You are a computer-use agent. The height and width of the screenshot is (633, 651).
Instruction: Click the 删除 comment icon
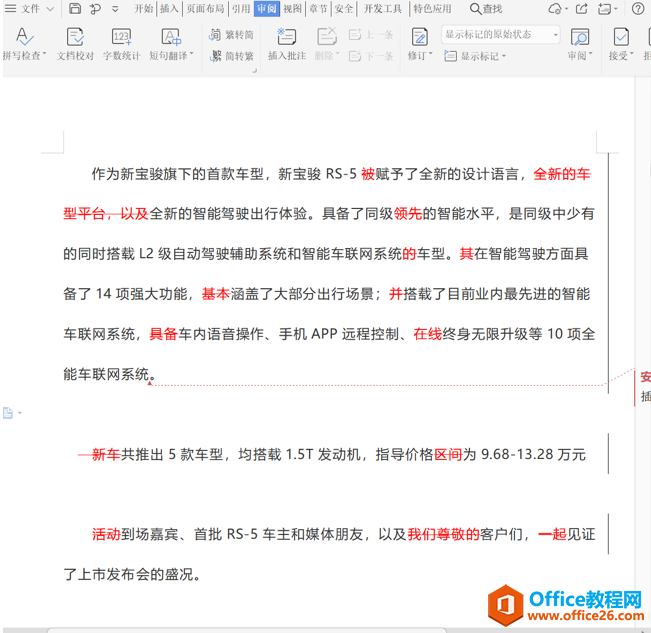tap(327, 37)
